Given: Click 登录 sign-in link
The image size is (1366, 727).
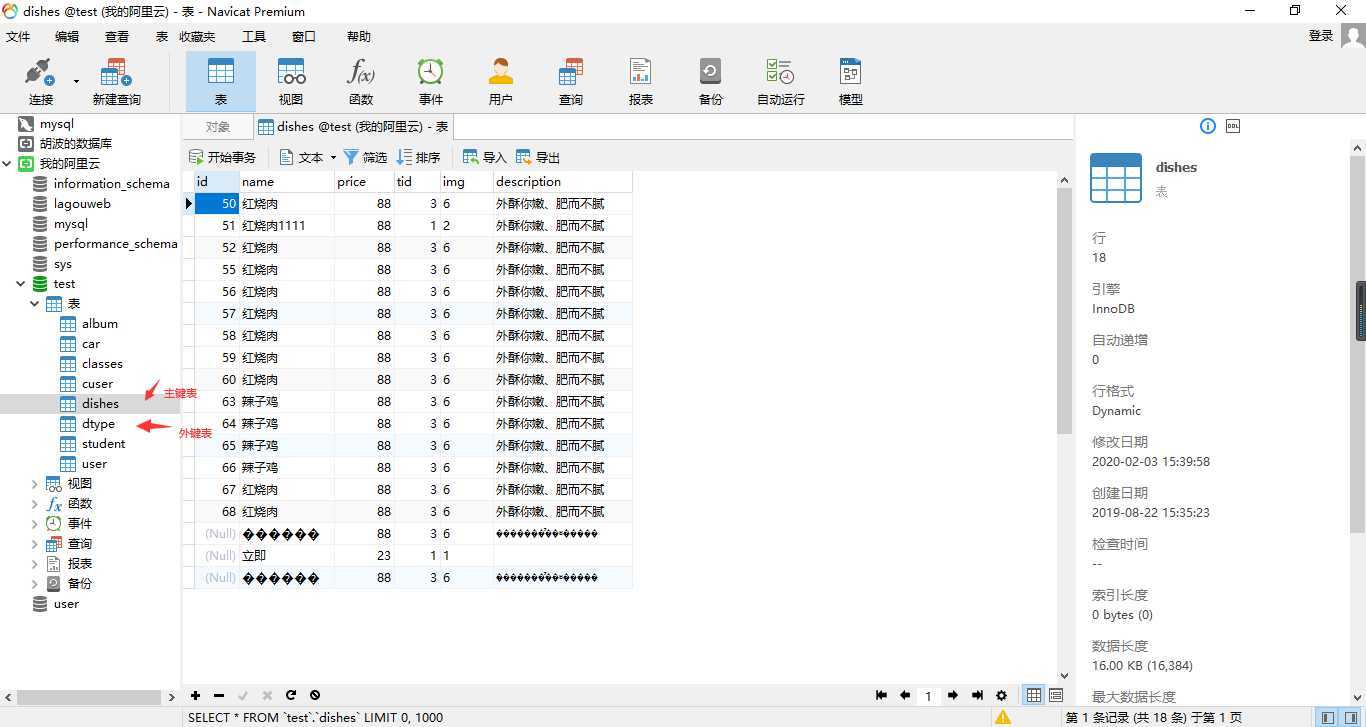Looking at the screenshot, I should [x=1321, y=35].
